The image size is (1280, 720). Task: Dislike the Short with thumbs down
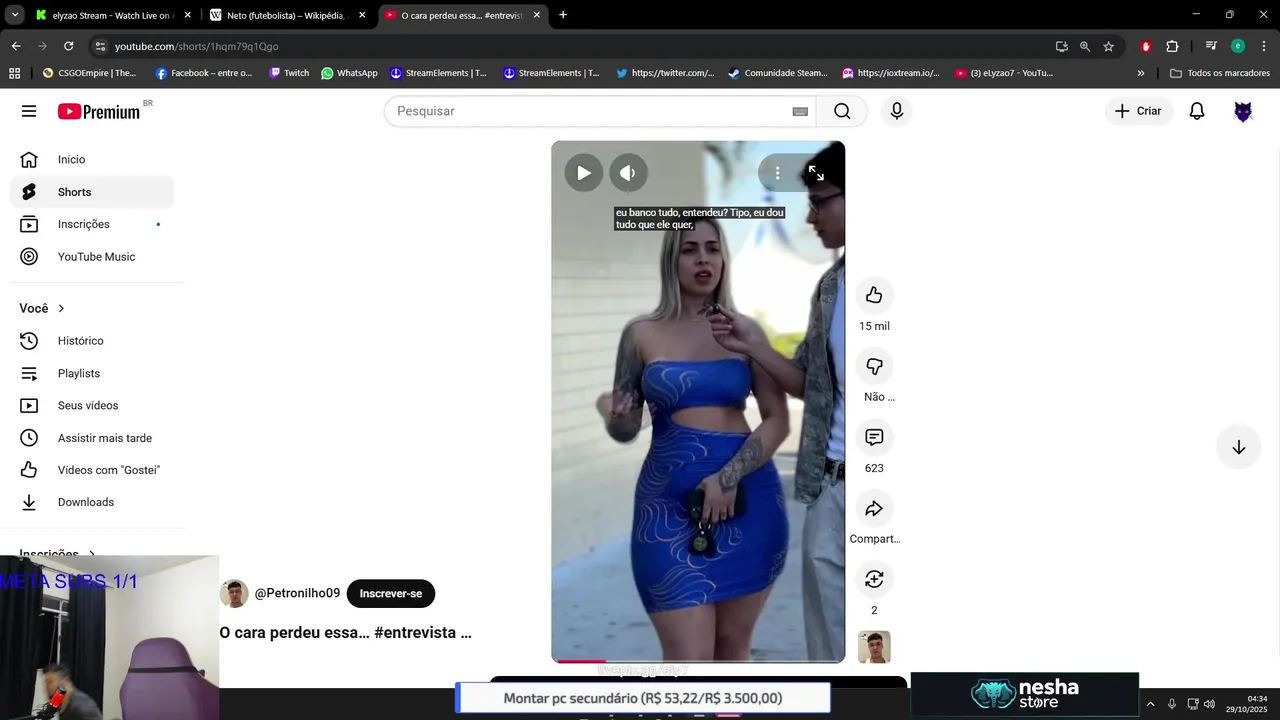click(874, 366)
